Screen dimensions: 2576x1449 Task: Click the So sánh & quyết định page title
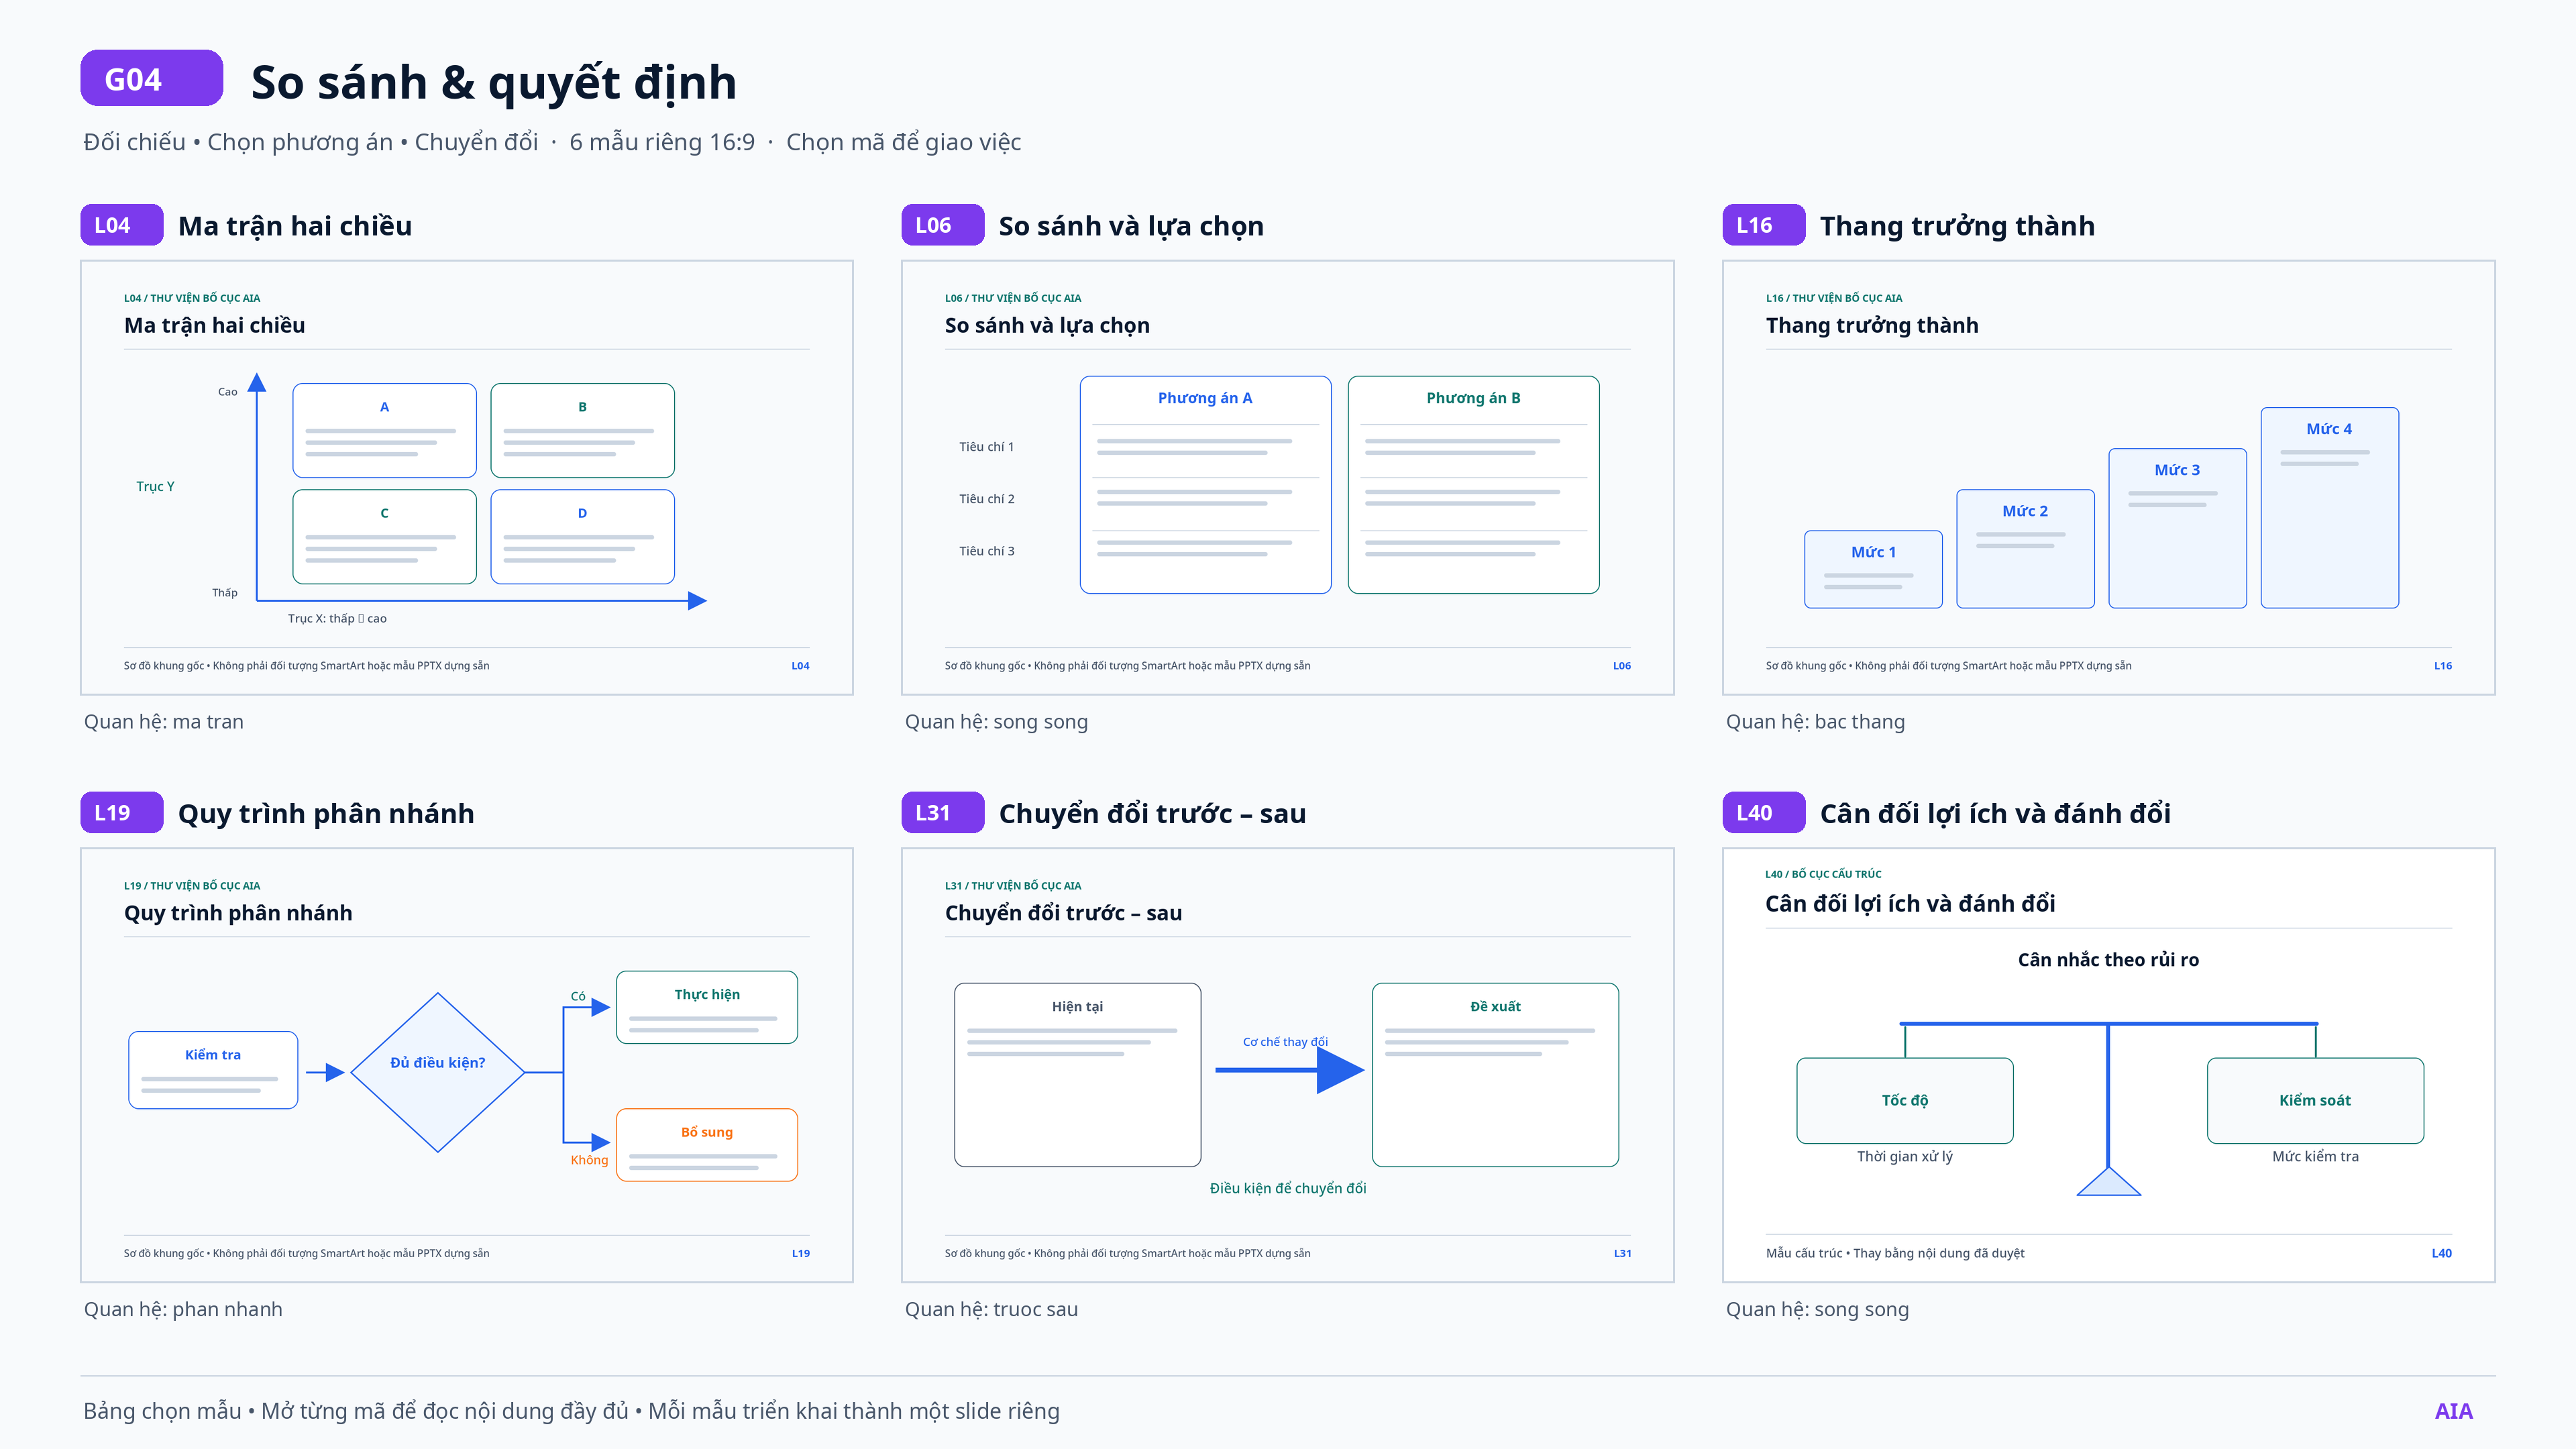pos(494,82)
